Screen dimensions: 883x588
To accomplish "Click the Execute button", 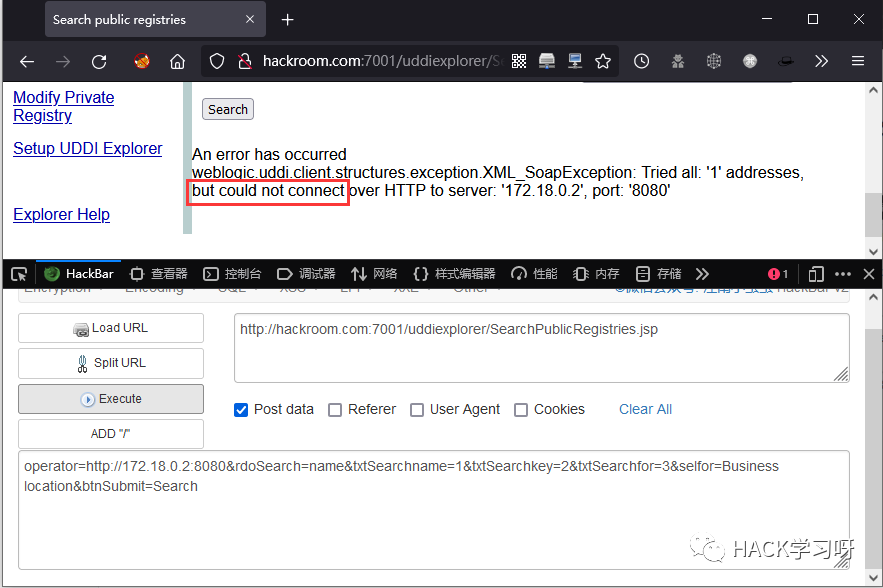I will [x=111, y=399].
